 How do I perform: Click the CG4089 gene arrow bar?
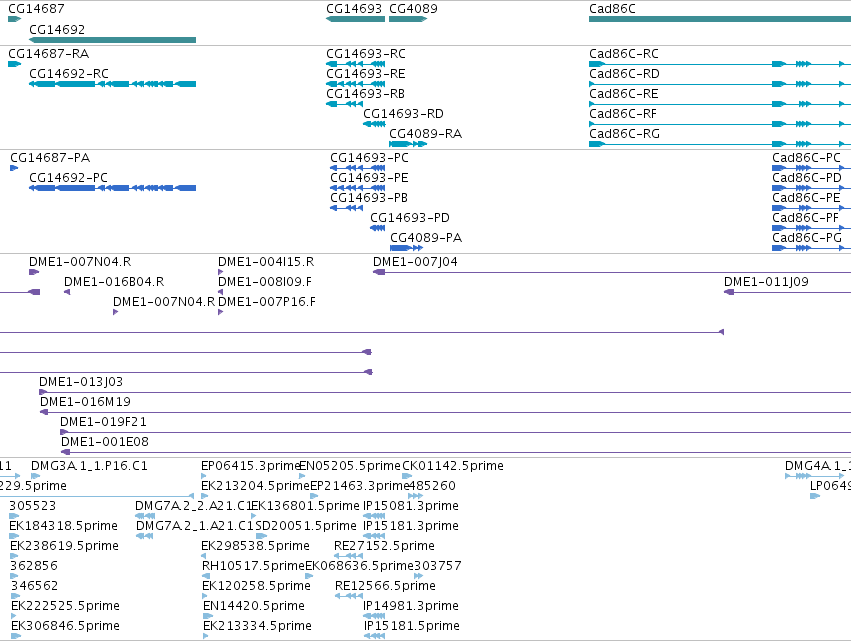[x=408, y=19]
